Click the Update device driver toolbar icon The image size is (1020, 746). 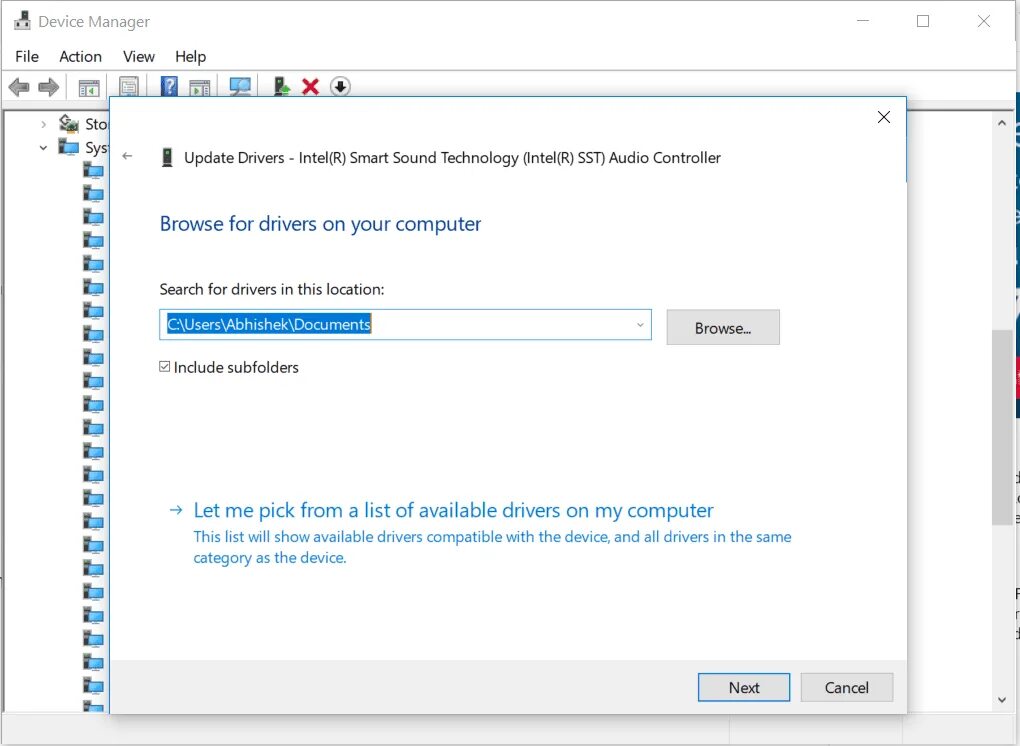click(282, 87)
